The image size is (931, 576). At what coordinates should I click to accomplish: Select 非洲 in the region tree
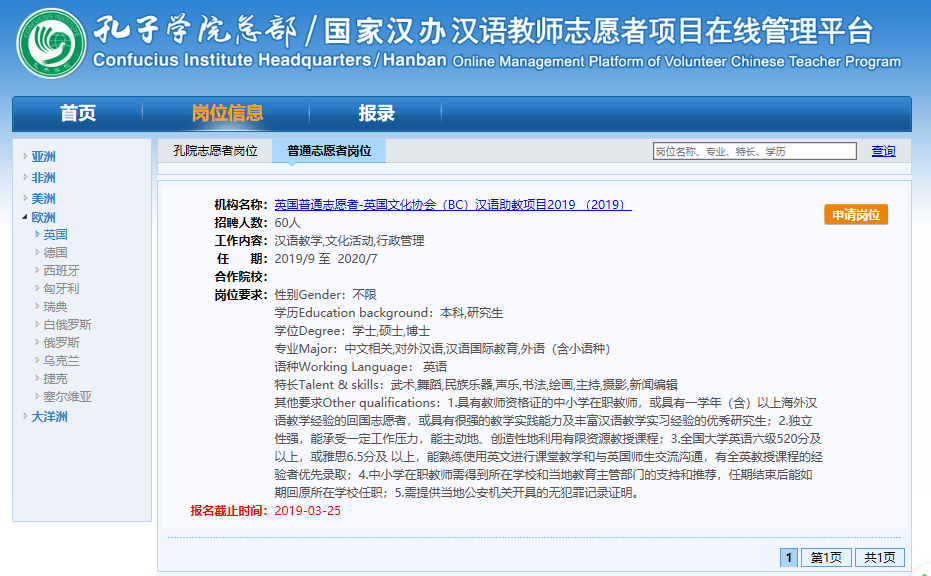point(43,178)
